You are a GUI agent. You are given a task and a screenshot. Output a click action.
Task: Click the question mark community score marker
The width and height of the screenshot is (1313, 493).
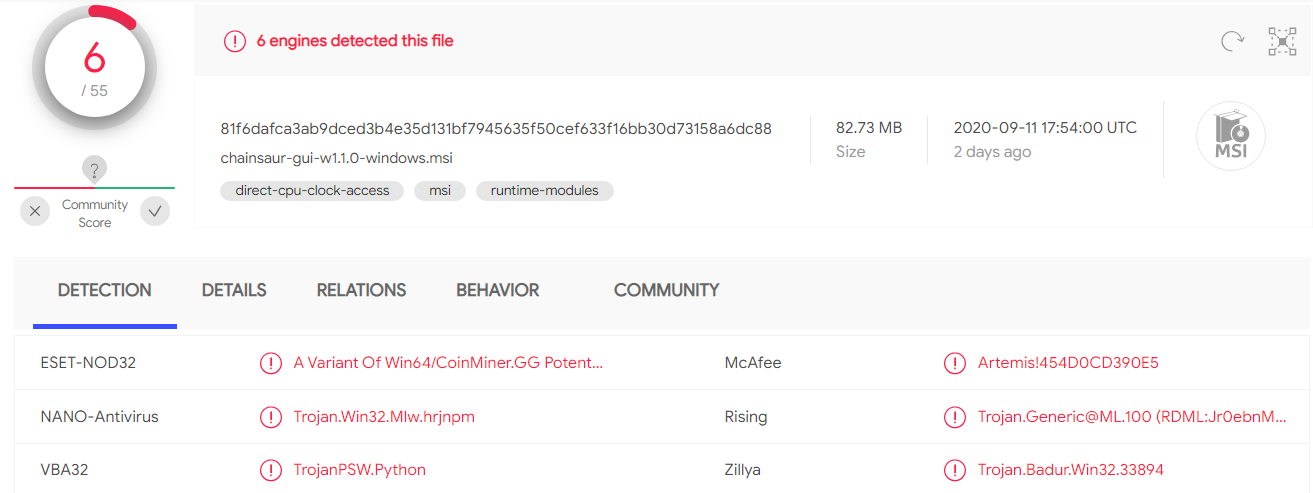point(95,170)
